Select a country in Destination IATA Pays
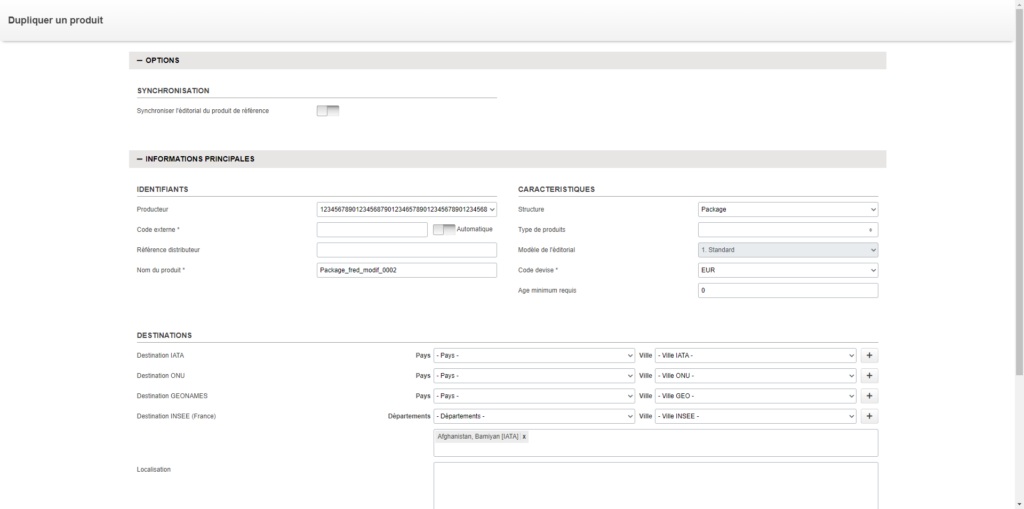 534,355
